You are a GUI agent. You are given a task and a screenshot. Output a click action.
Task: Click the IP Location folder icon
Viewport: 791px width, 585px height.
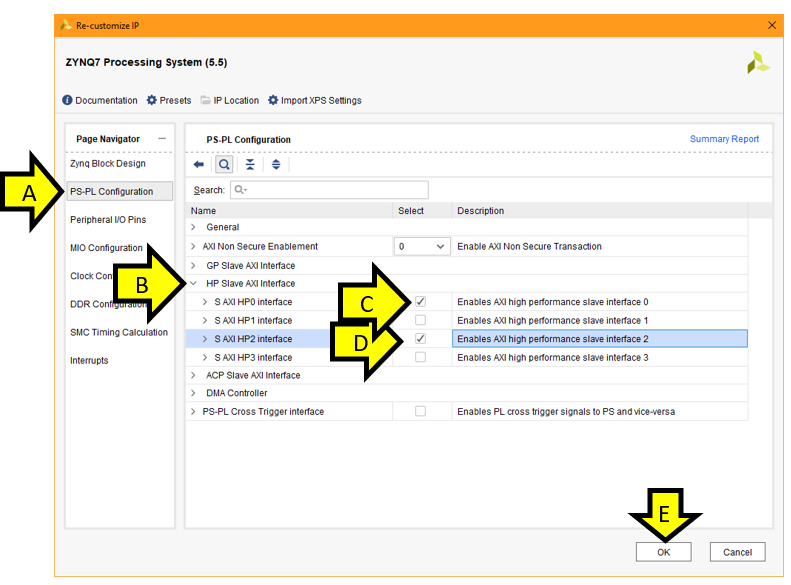tap(205, 100)
